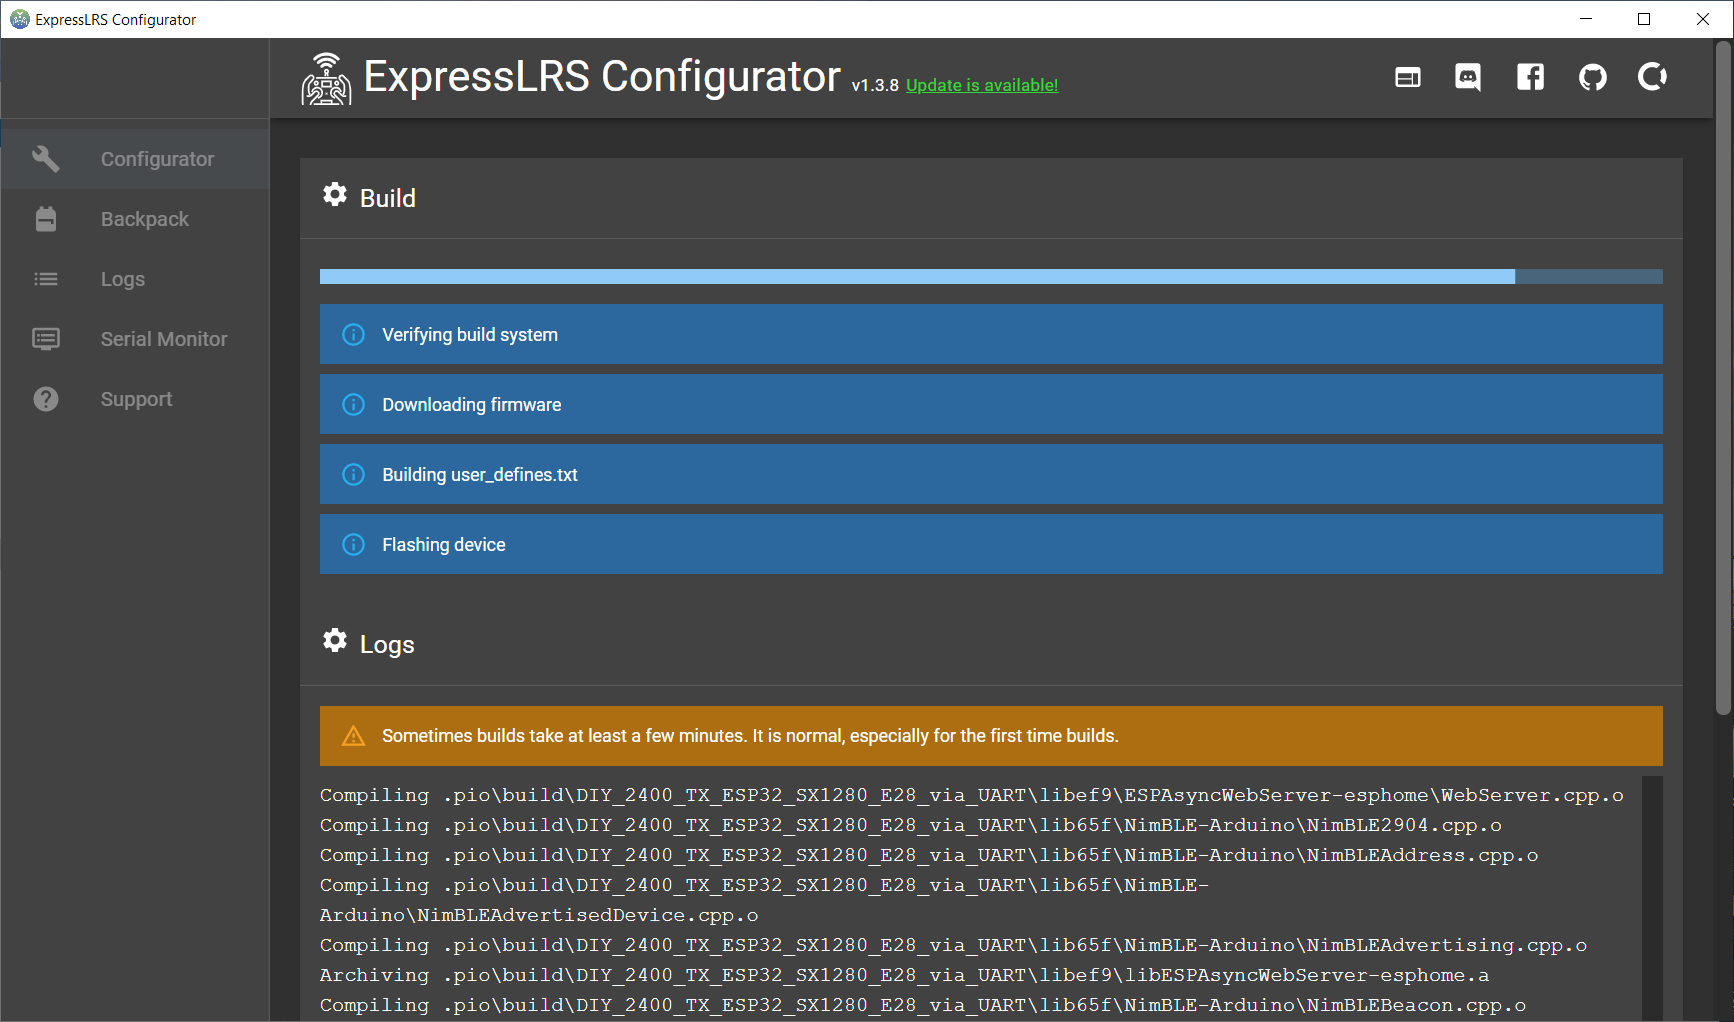Click the Configurator wrench icon
1734x1022 pixels.
[x=46, y=159]
